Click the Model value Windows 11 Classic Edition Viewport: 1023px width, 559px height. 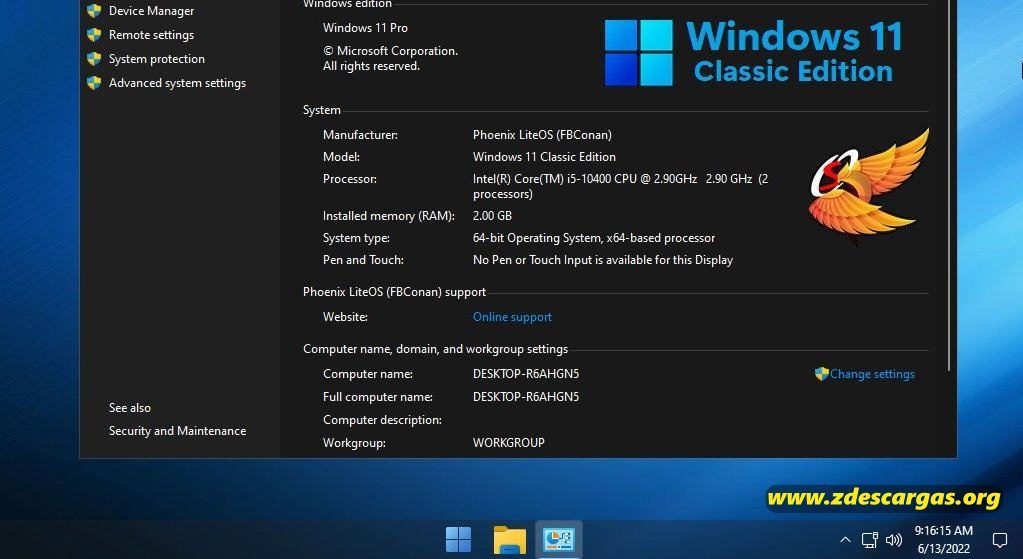[x=544, y=157]
